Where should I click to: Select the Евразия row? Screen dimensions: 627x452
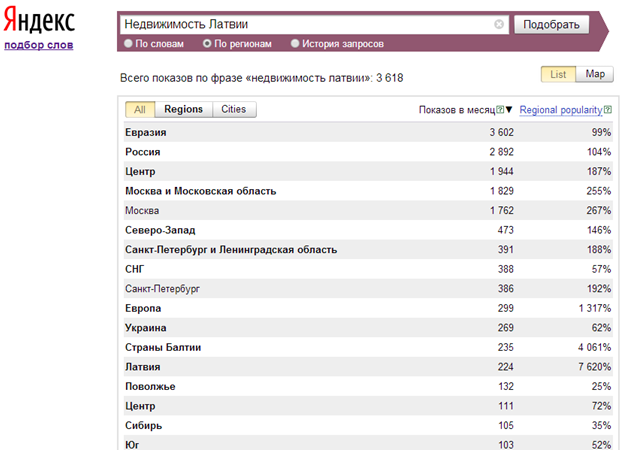[368, 132]
